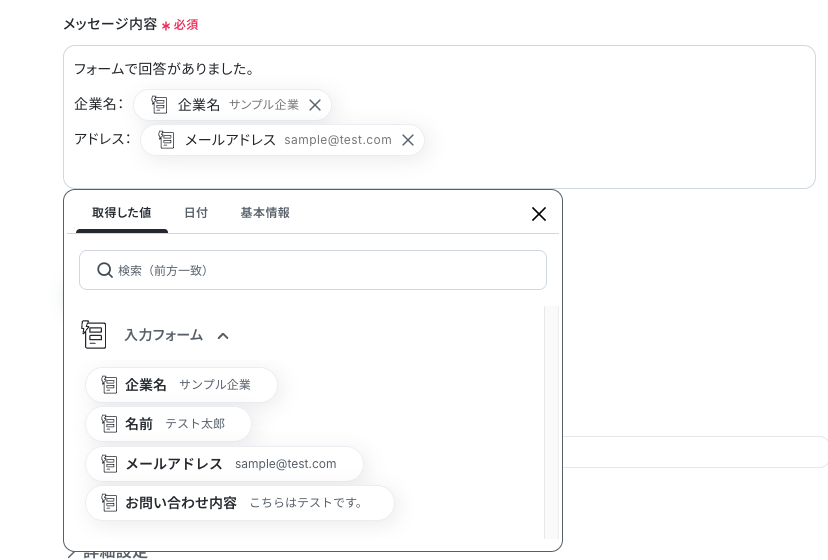Focus the 検索（前方一致） search field
This screenshot has width=828, height=560.
click(x=313, y=270)
